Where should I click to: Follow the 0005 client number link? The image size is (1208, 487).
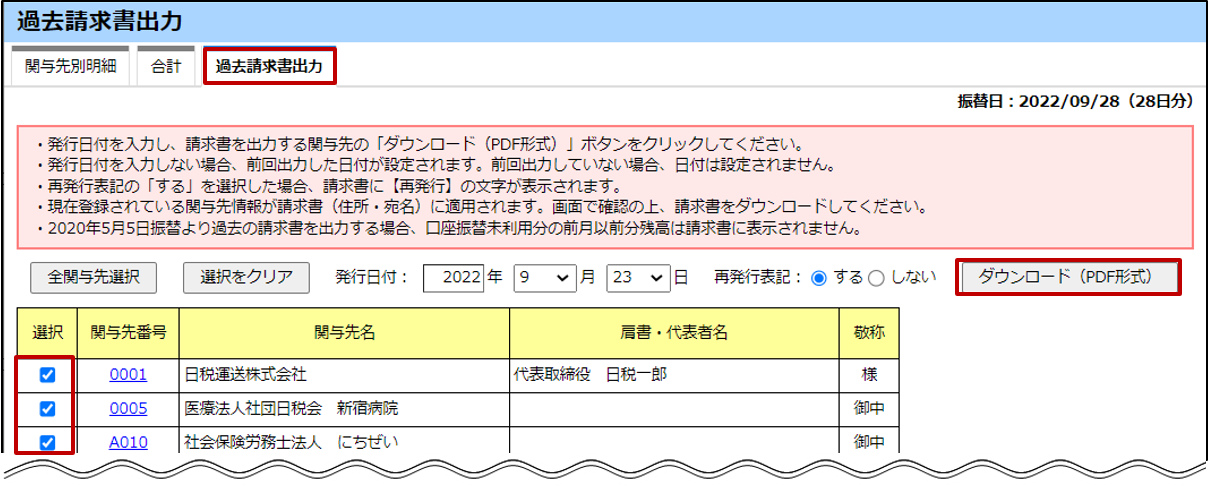tap(128, 409)
